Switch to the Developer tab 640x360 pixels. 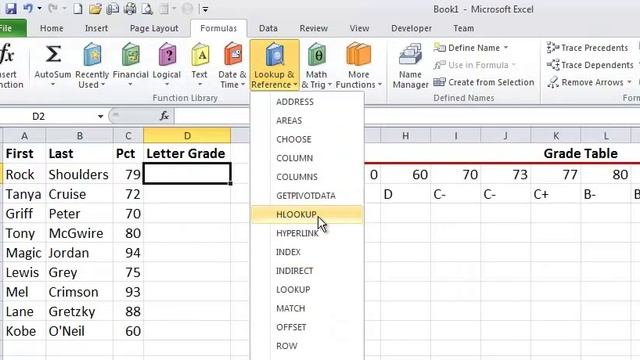coord(411,28)
